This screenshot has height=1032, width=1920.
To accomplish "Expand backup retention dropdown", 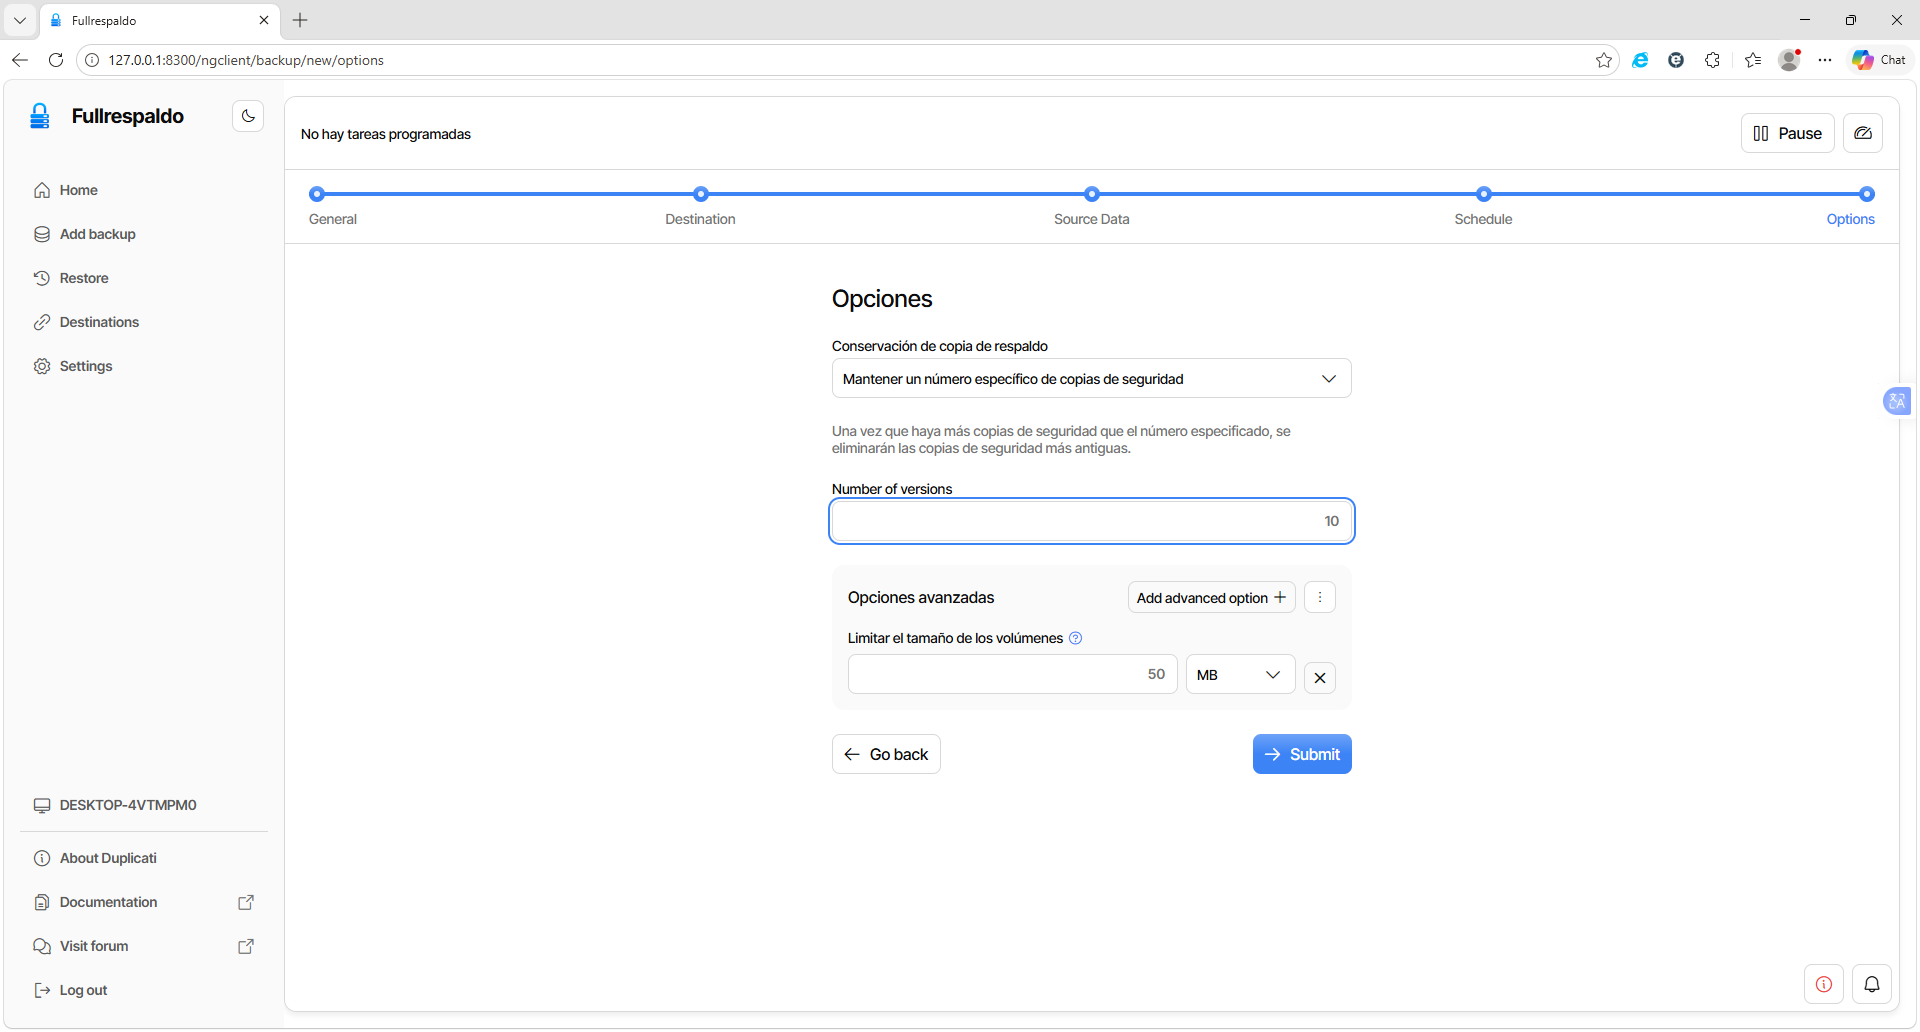I will [1092, 378].
